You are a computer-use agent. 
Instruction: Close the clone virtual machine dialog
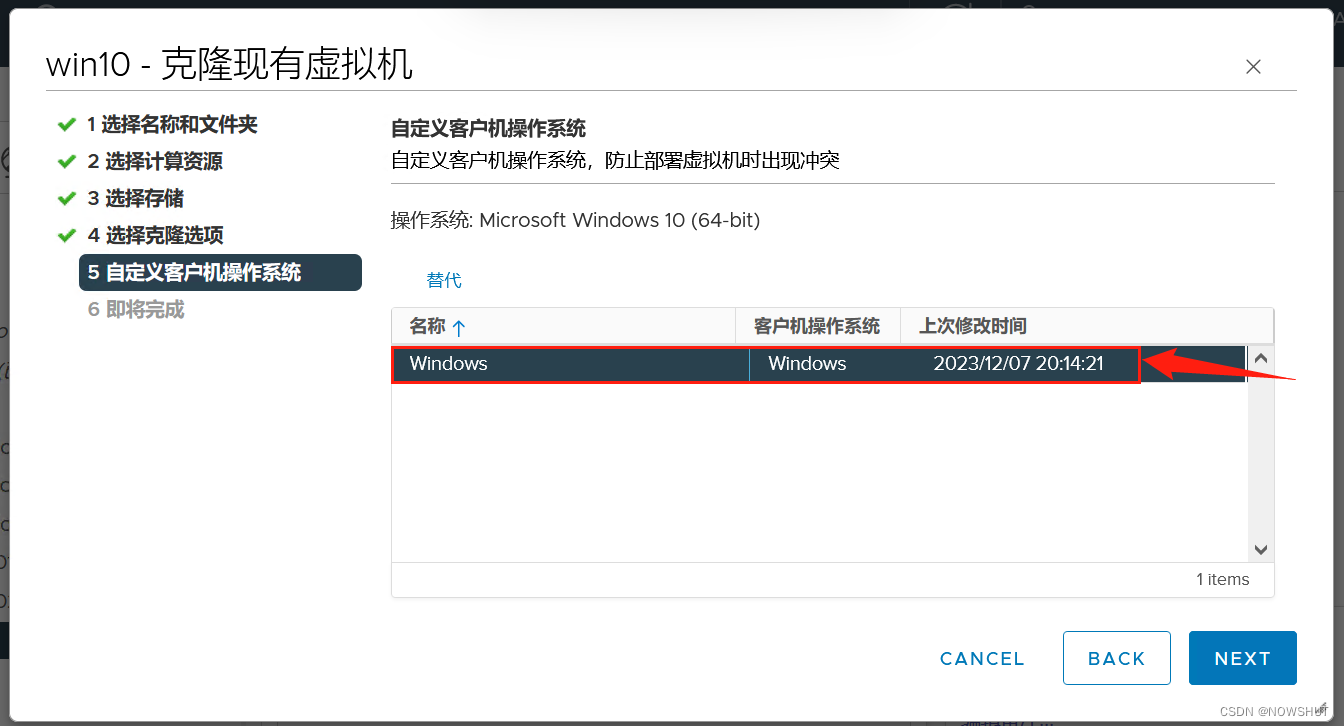coord(1253,67)
